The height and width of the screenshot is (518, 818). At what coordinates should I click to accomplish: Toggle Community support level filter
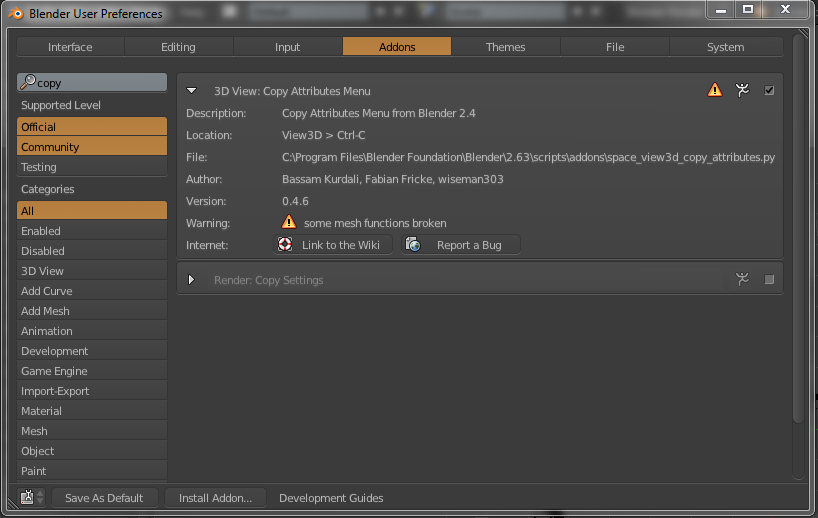92,147
